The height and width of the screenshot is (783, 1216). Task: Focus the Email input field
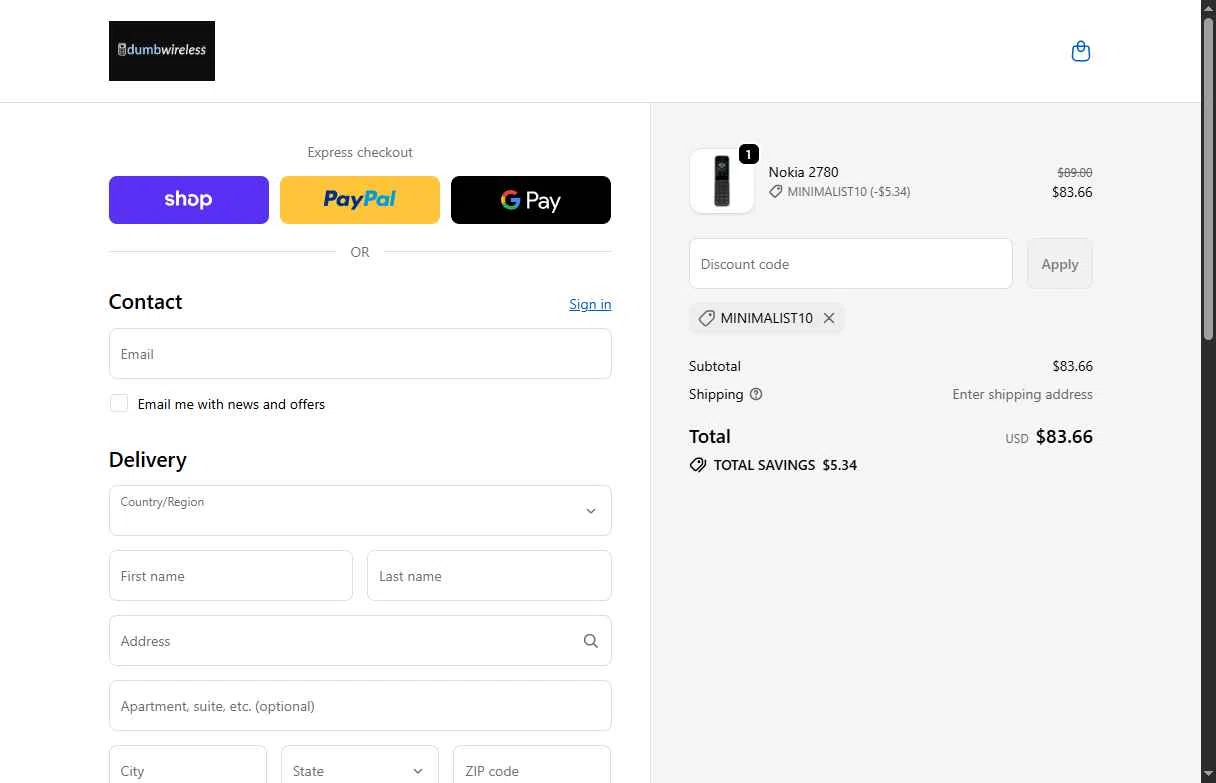point(360,354)
